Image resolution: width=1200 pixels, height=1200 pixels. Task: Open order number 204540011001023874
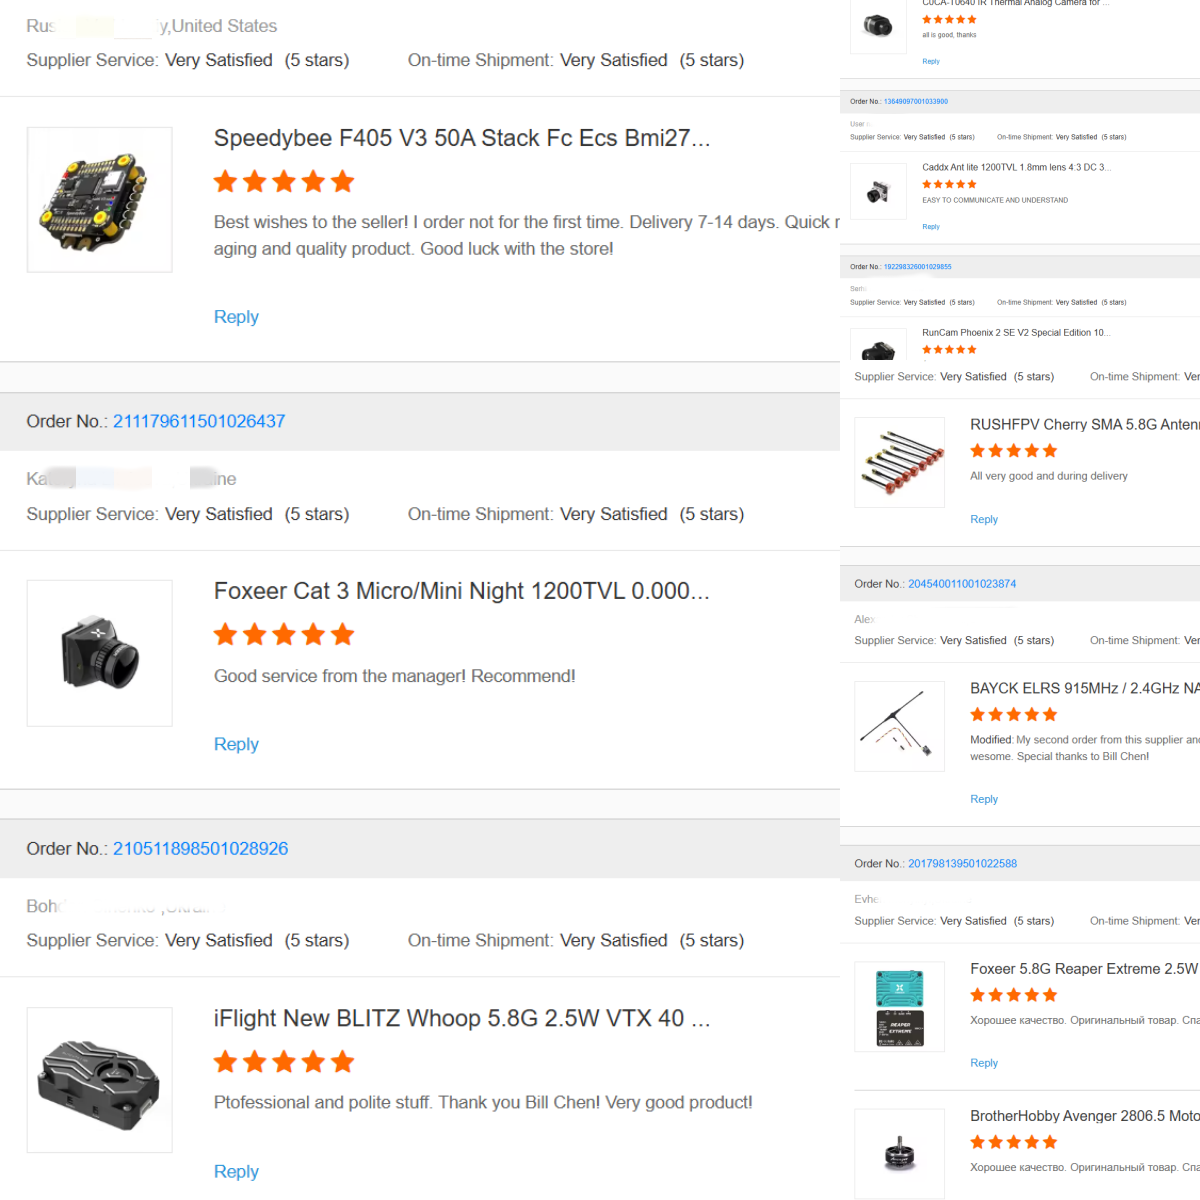tap(962, 584)
